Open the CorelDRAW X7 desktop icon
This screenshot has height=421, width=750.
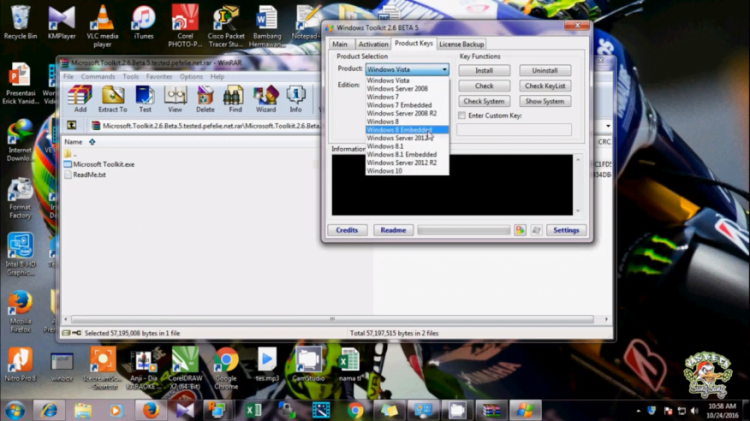pos(185,368)
